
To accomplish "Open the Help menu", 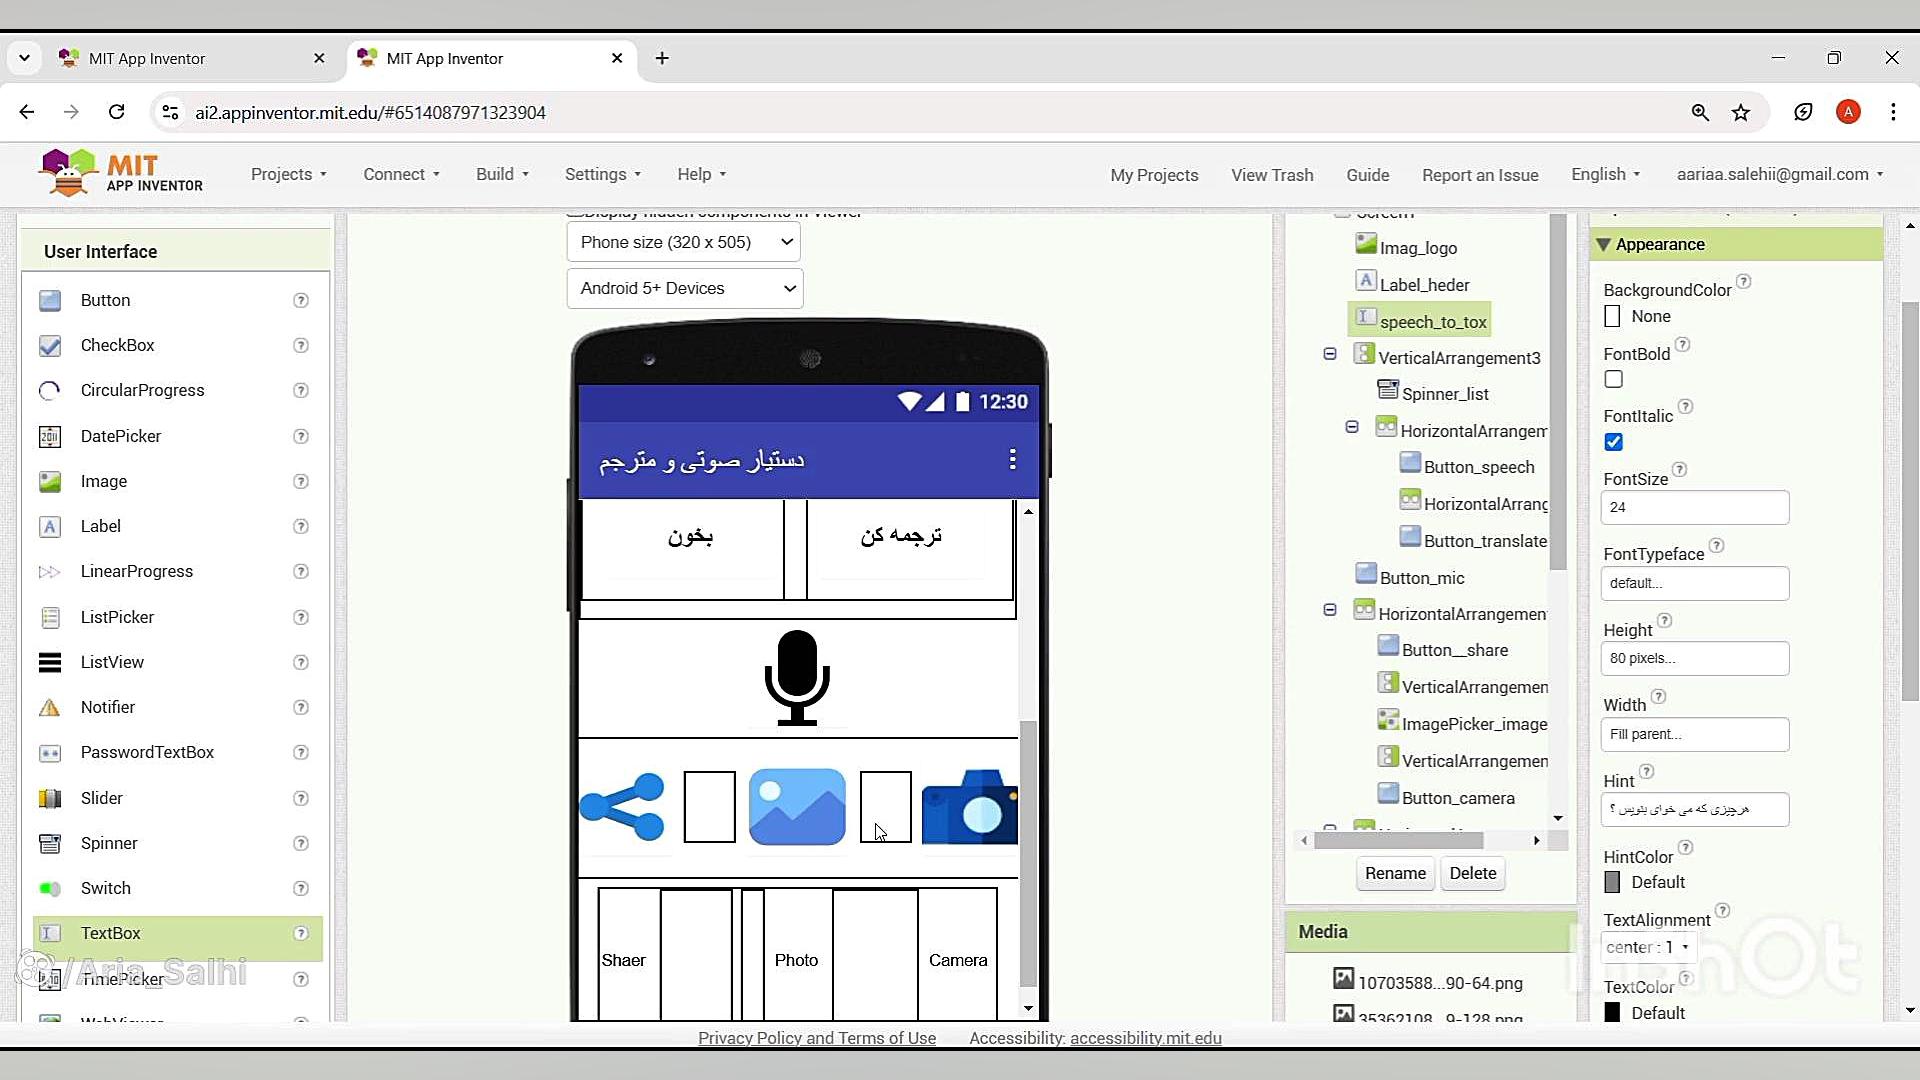I will point(701,174).
